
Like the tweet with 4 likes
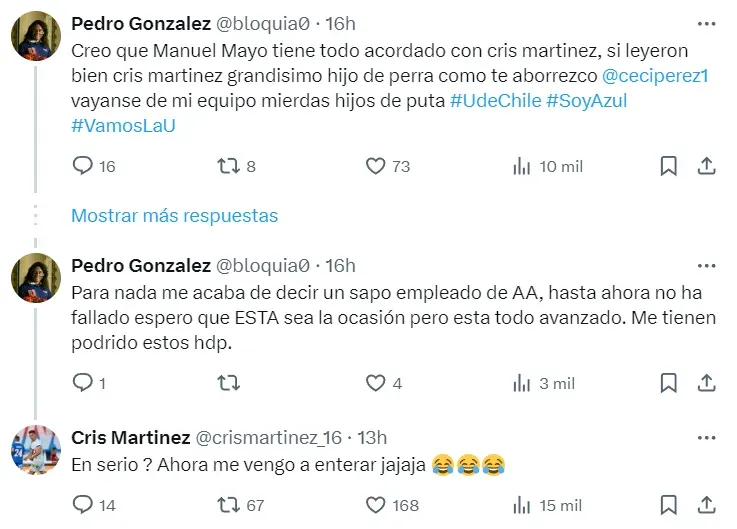click(376, 383)
